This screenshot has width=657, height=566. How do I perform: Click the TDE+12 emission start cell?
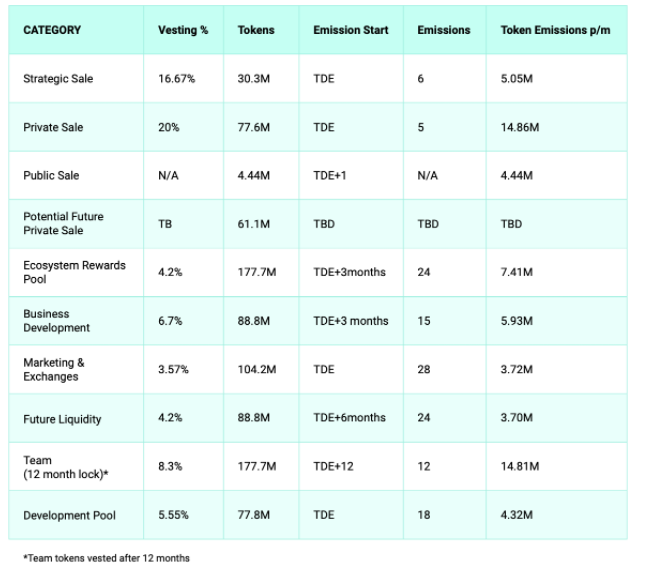[332, 466]
